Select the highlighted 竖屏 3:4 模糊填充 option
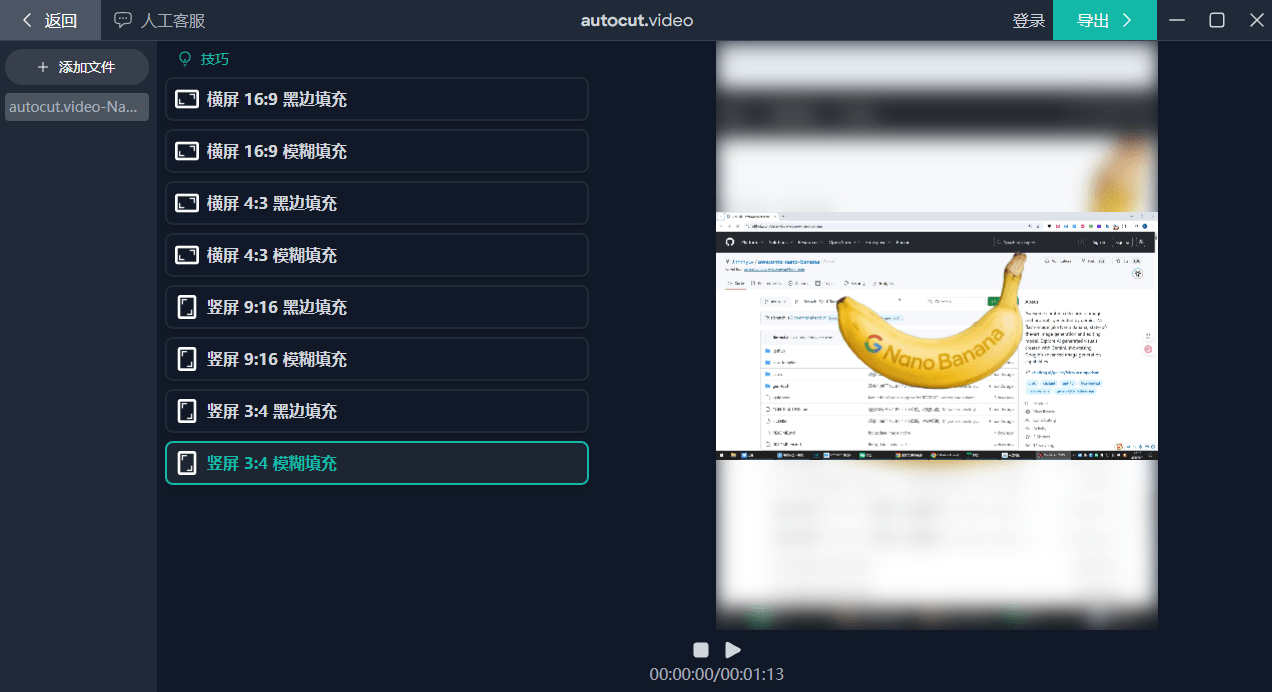1272x692 pixels. pyautogui.click(x=376, y=463)
